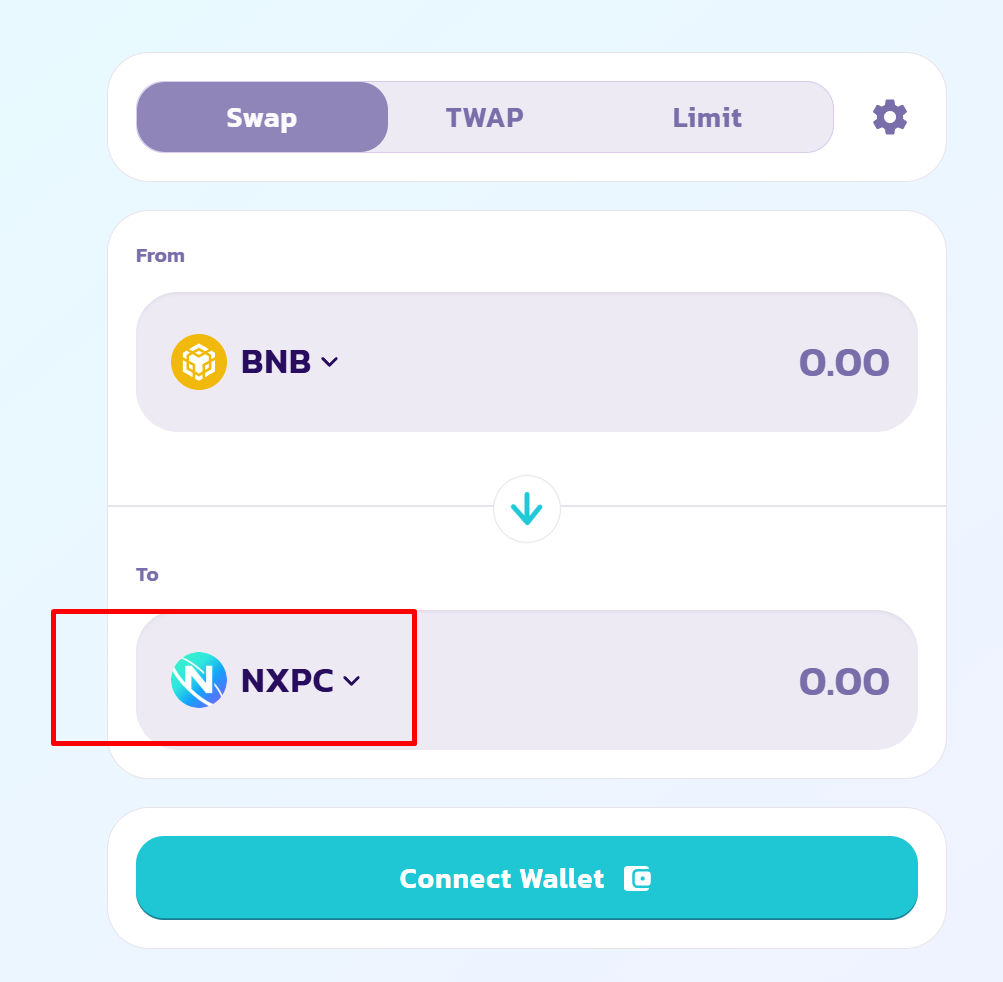The width and height of the screenshot is (1003, 982).
Task: Flip tokens with the down arrow
Action: click(527, 509)
